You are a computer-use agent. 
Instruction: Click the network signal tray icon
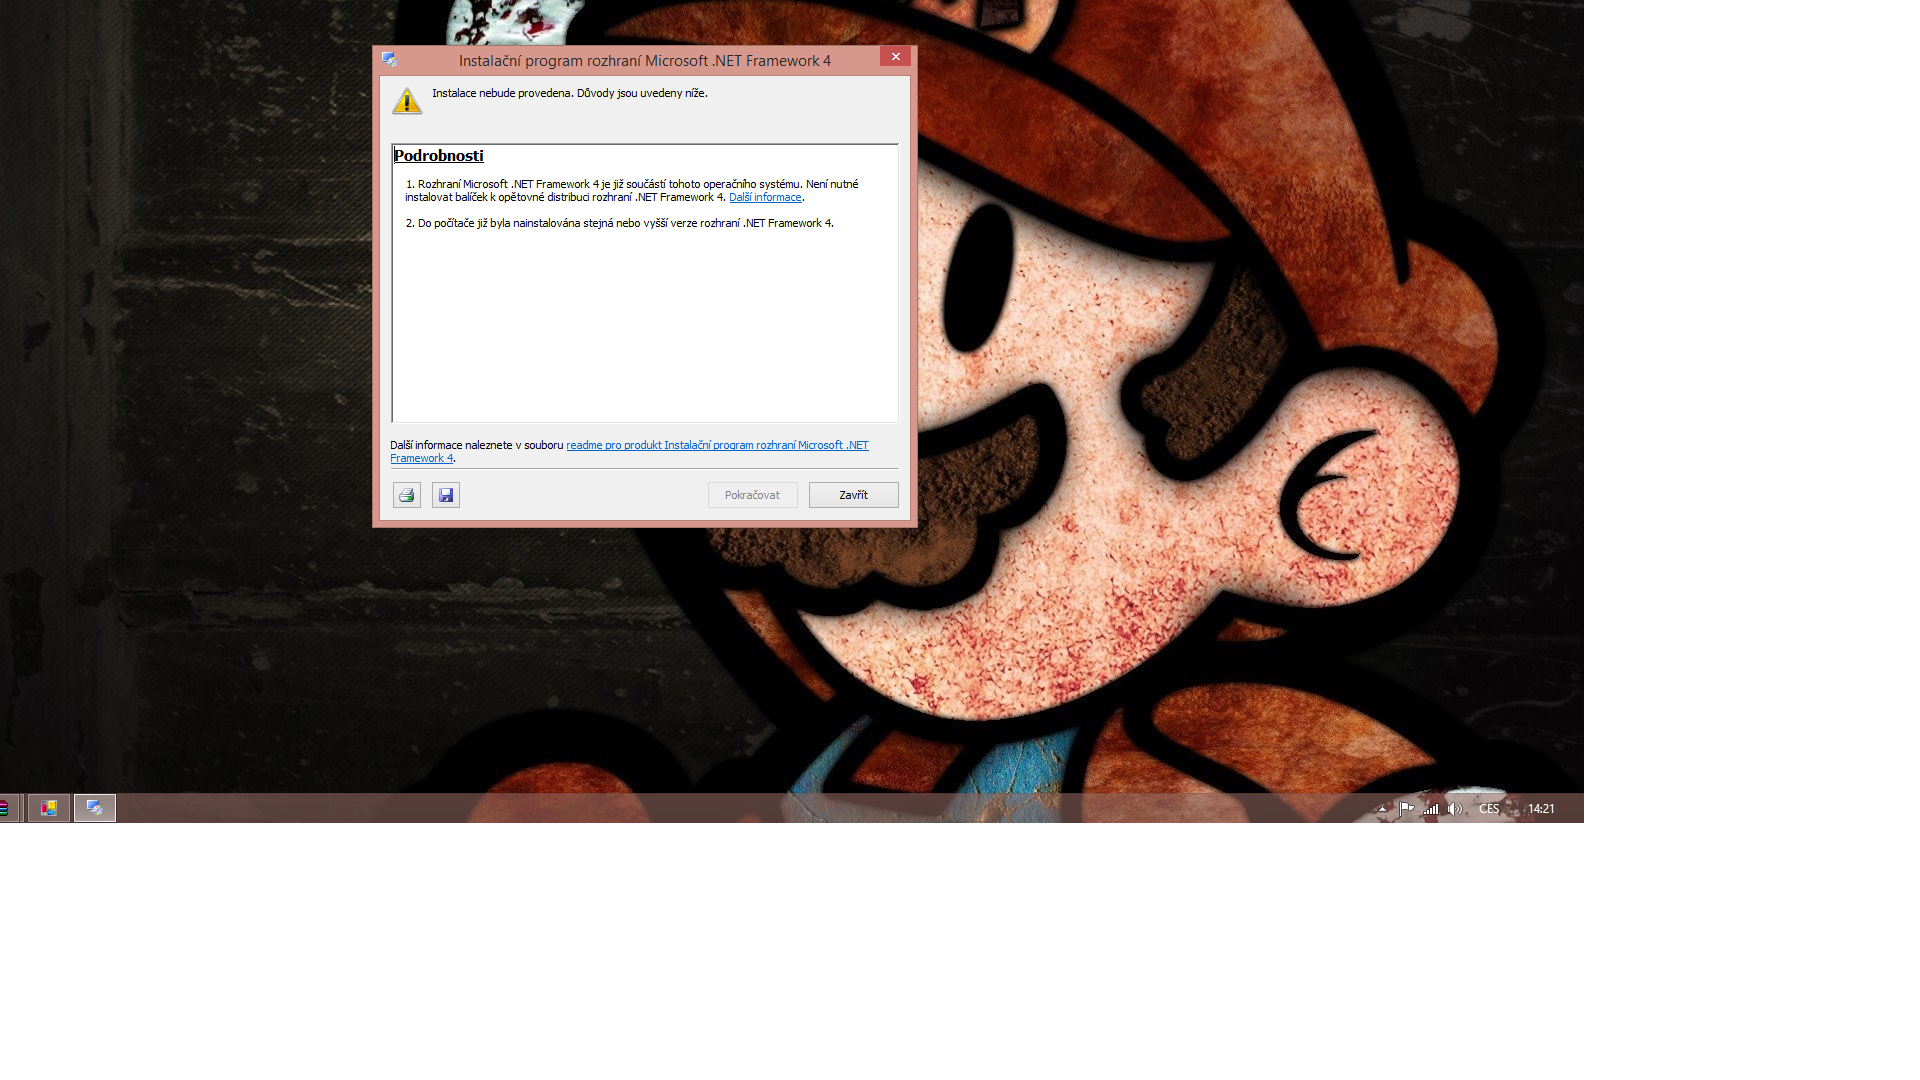tap(1431, 809)
